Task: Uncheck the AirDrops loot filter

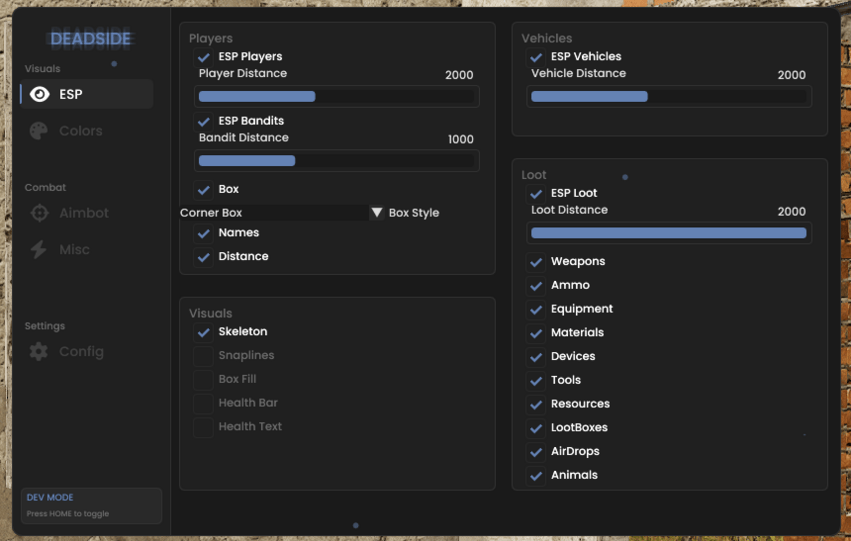Action: pos(536,452)
